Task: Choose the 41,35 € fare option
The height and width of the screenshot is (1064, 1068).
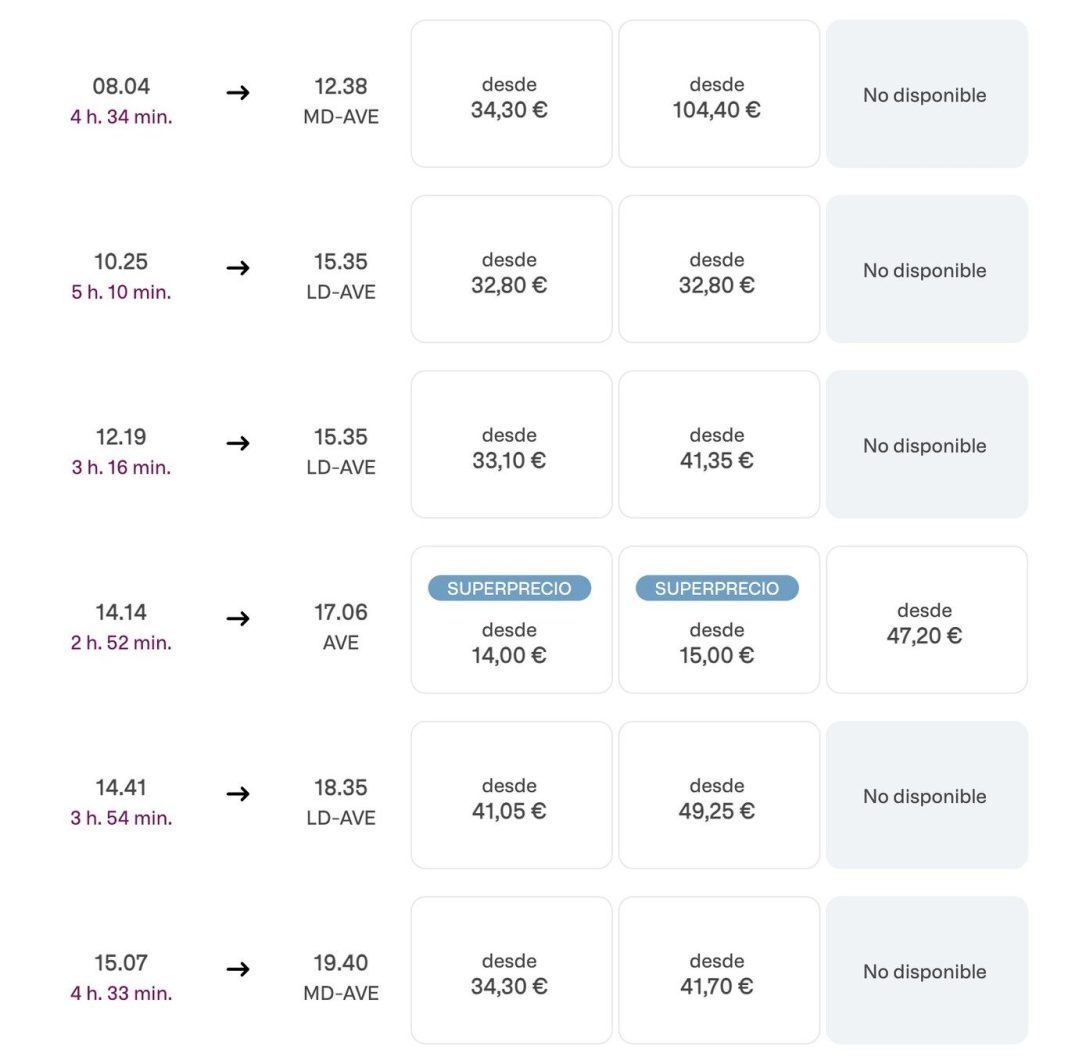Action: coord(718,445)
